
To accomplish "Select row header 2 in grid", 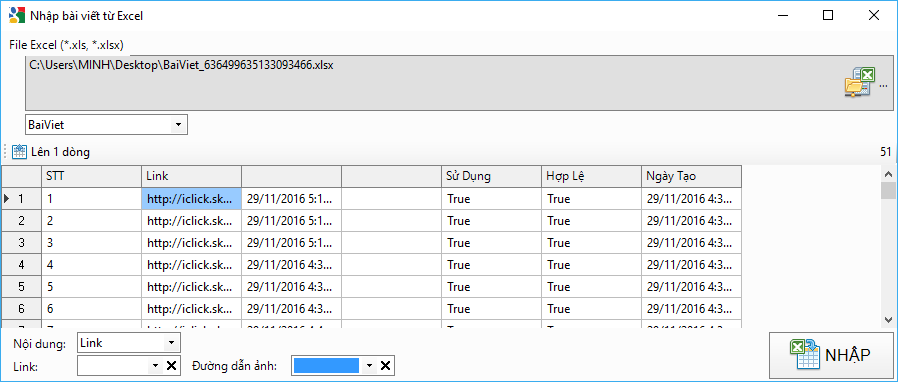I will [21, 220].
